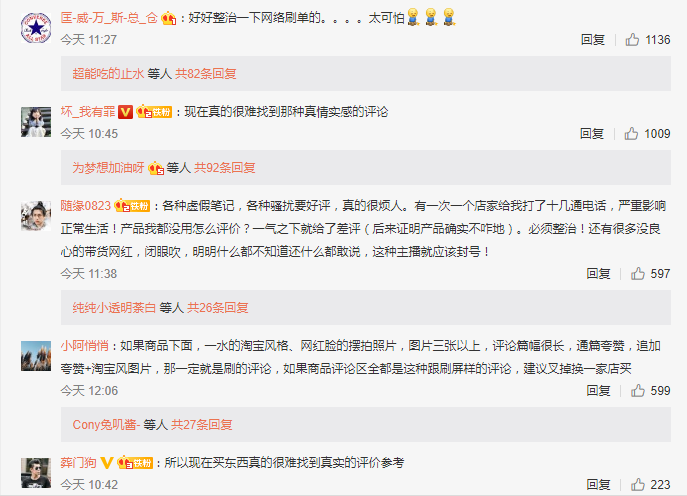Screen dimensions: 687x496
Task: Visit Cony兔叽酱- profile link
Action: pyautogui.click(x=106, y=425)
